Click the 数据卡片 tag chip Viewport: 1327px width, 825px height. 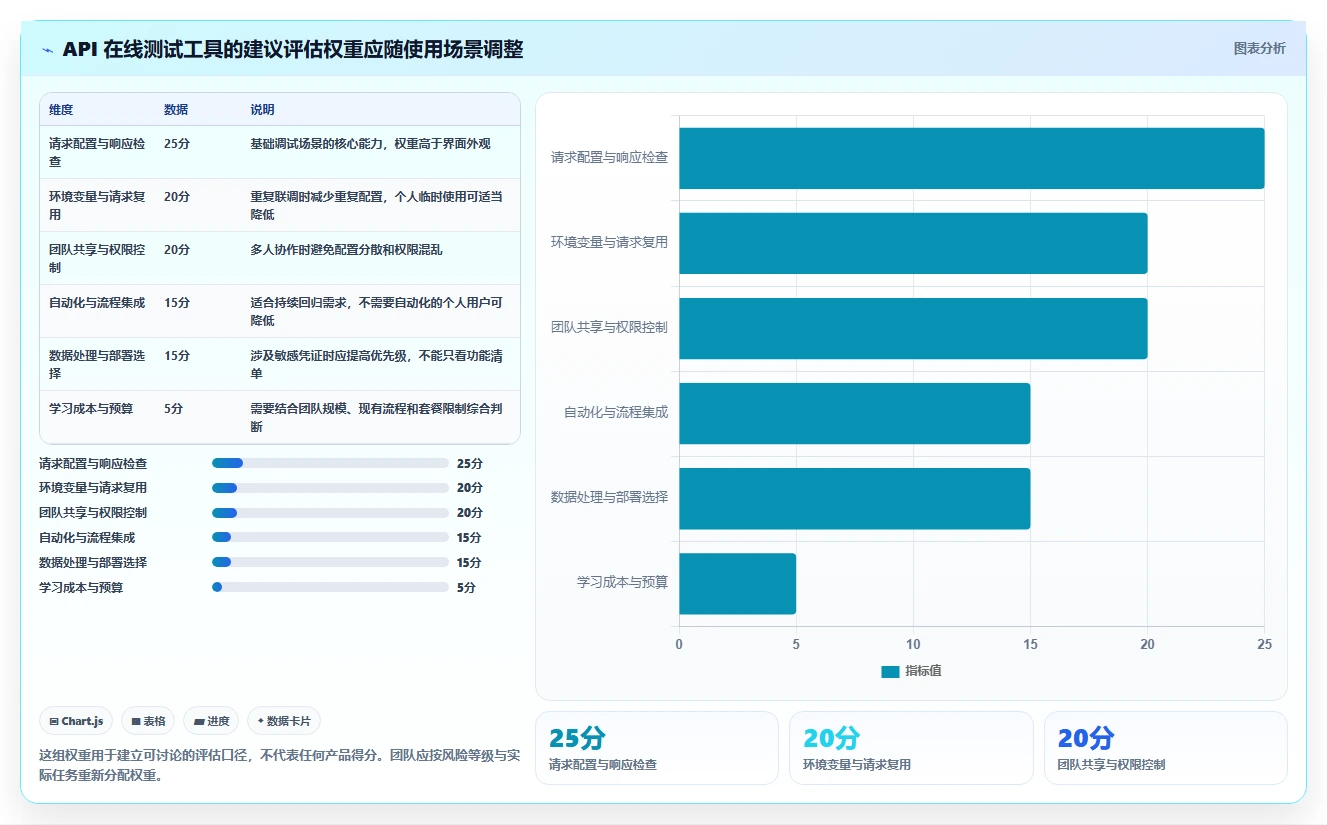284,721
